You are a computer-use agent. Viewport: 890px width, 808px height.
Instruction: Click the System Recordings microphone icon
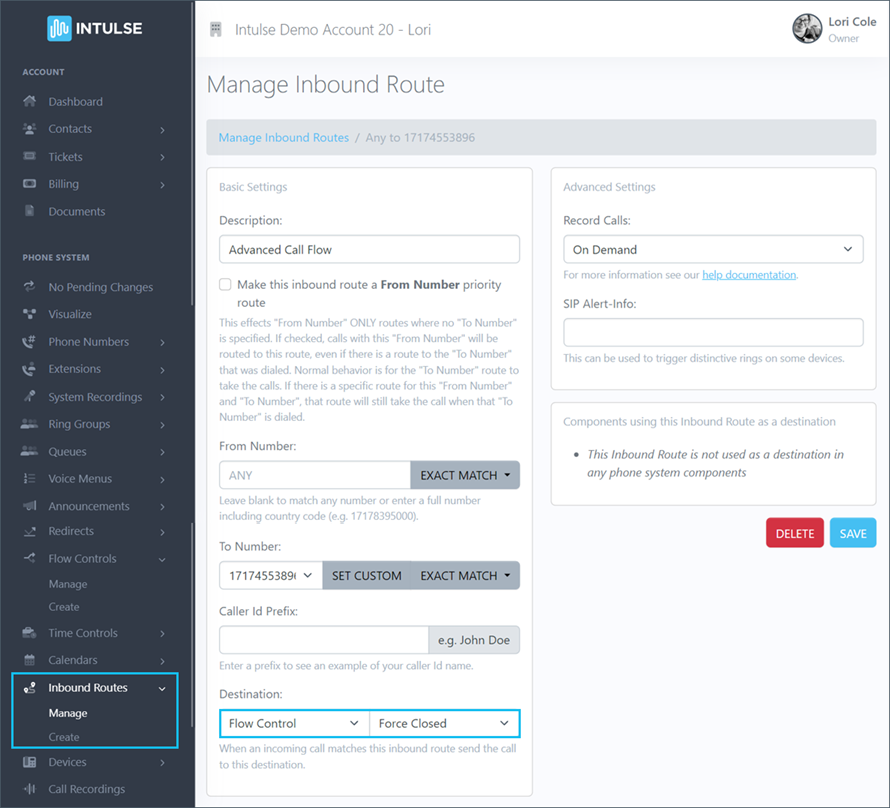point(30,397)
